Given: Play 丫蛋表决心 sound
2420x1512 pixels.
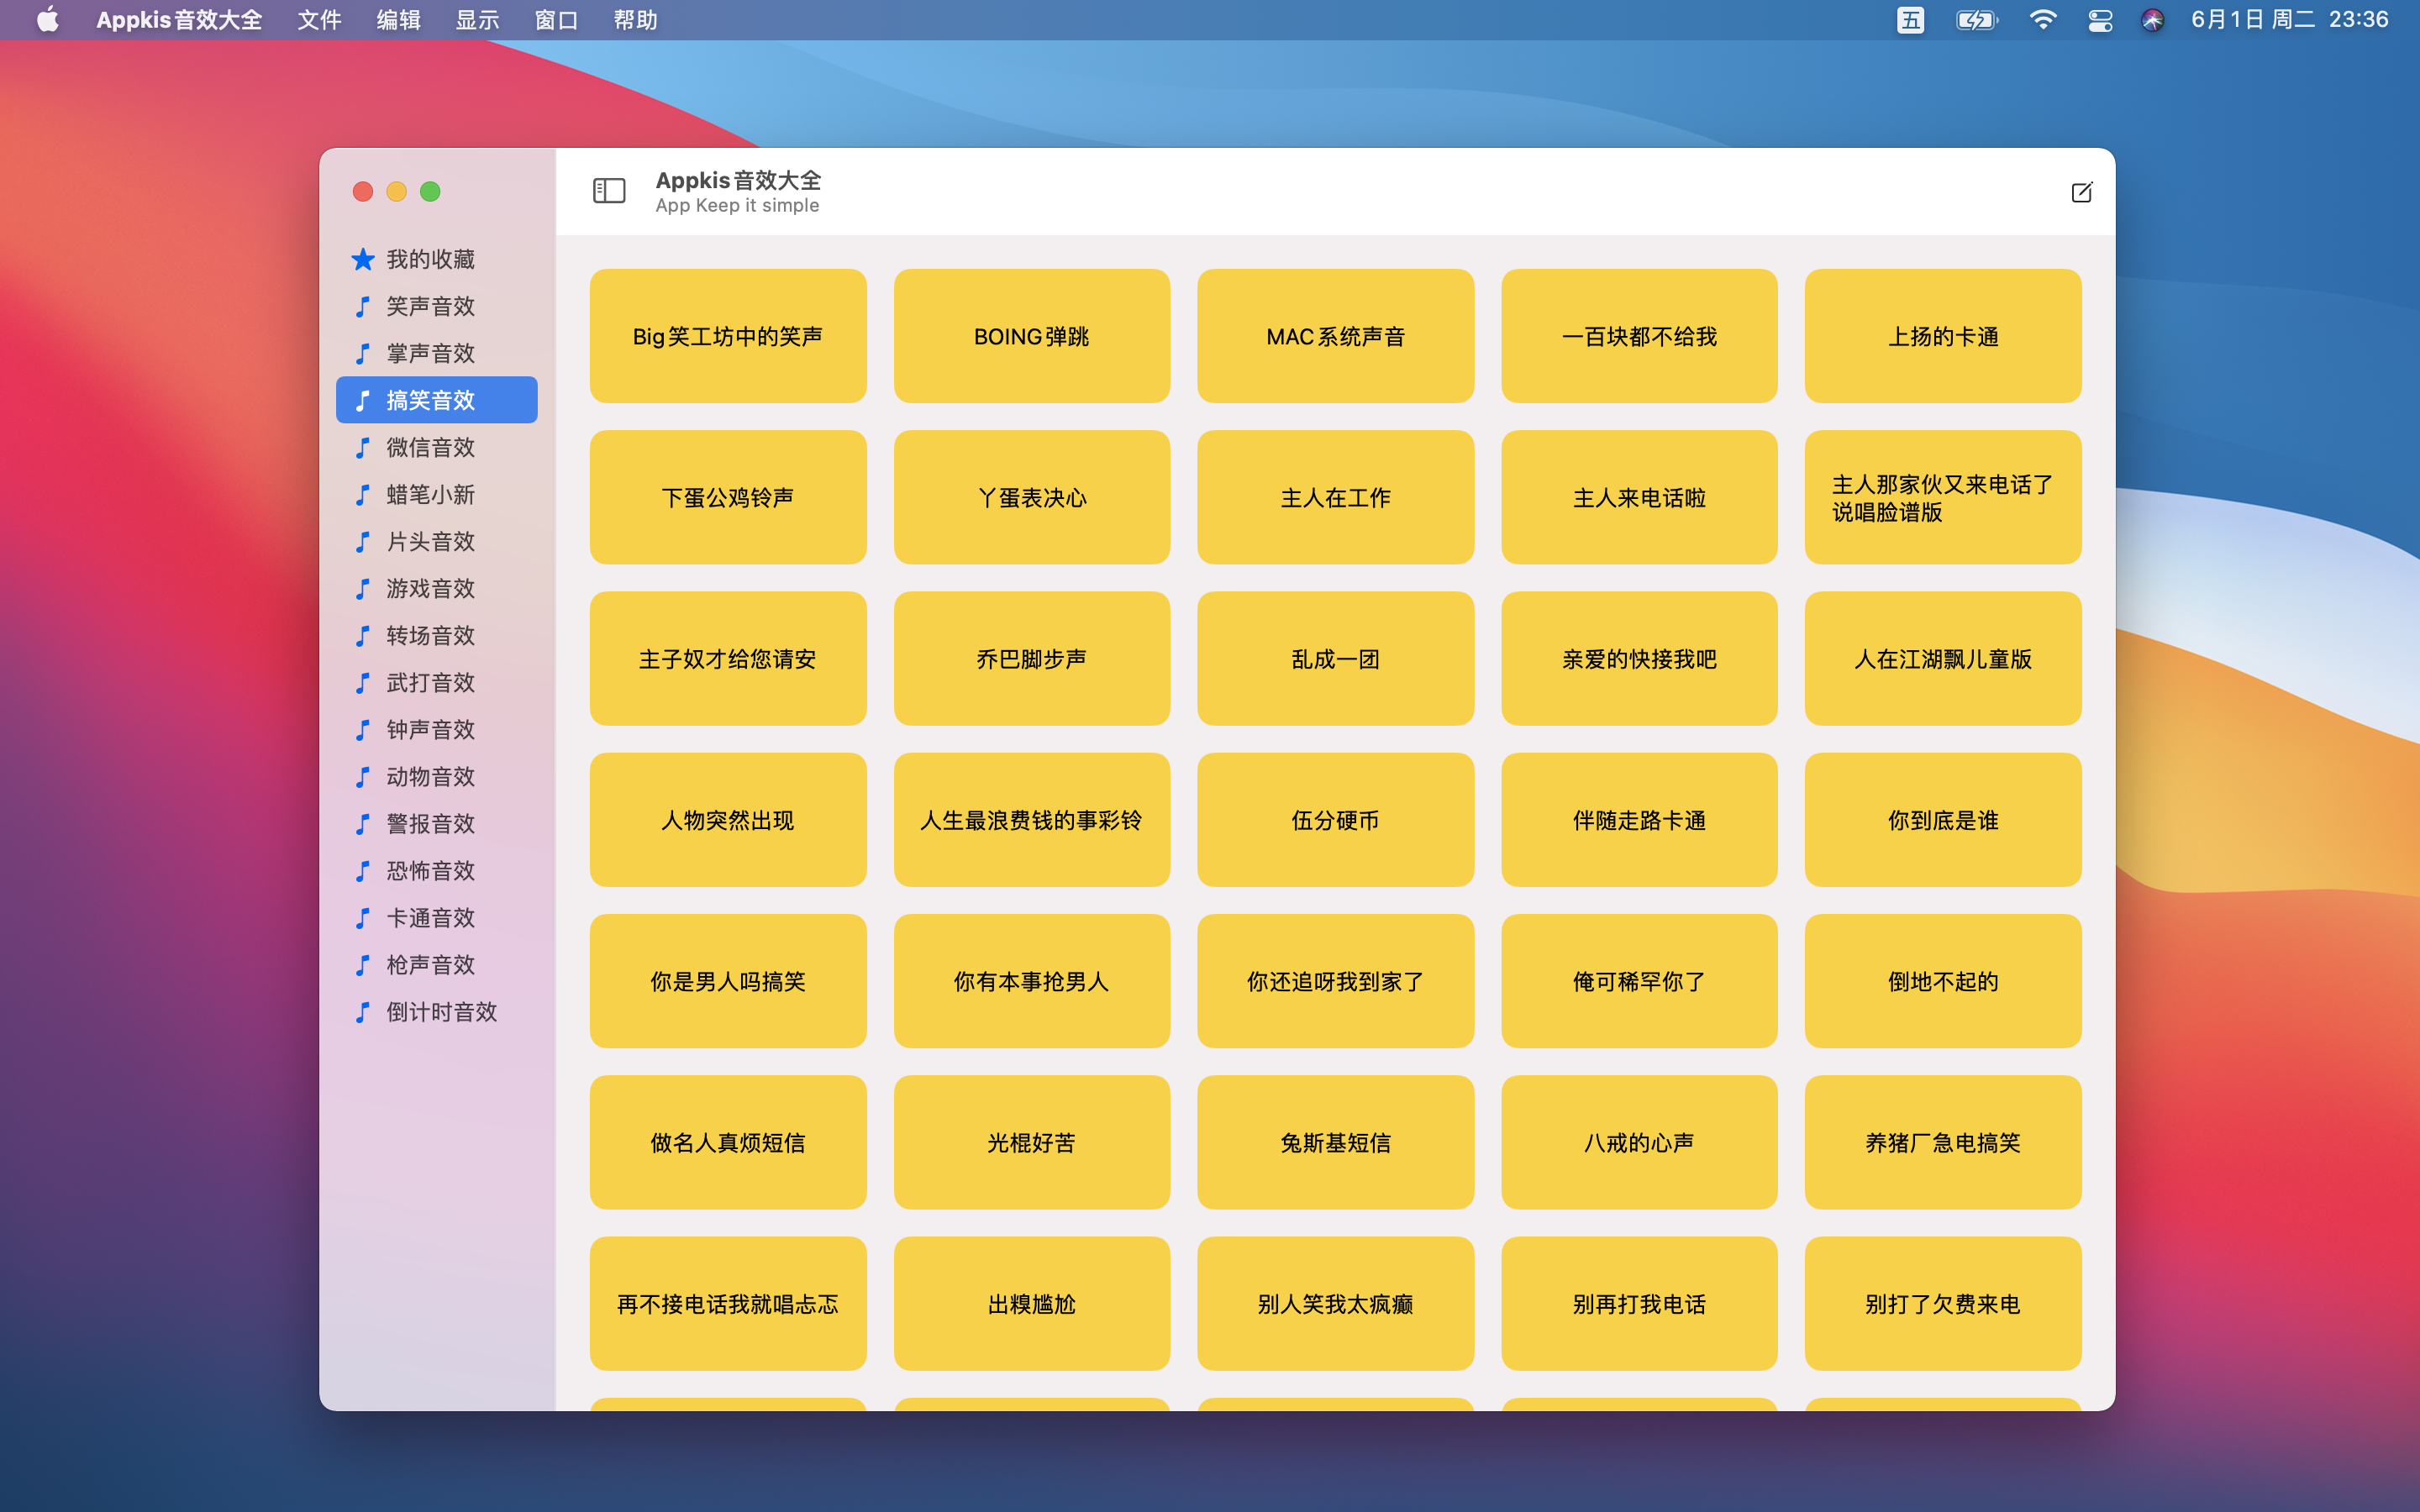Looking at the screenshot, I should click(x=1031, y=497).
